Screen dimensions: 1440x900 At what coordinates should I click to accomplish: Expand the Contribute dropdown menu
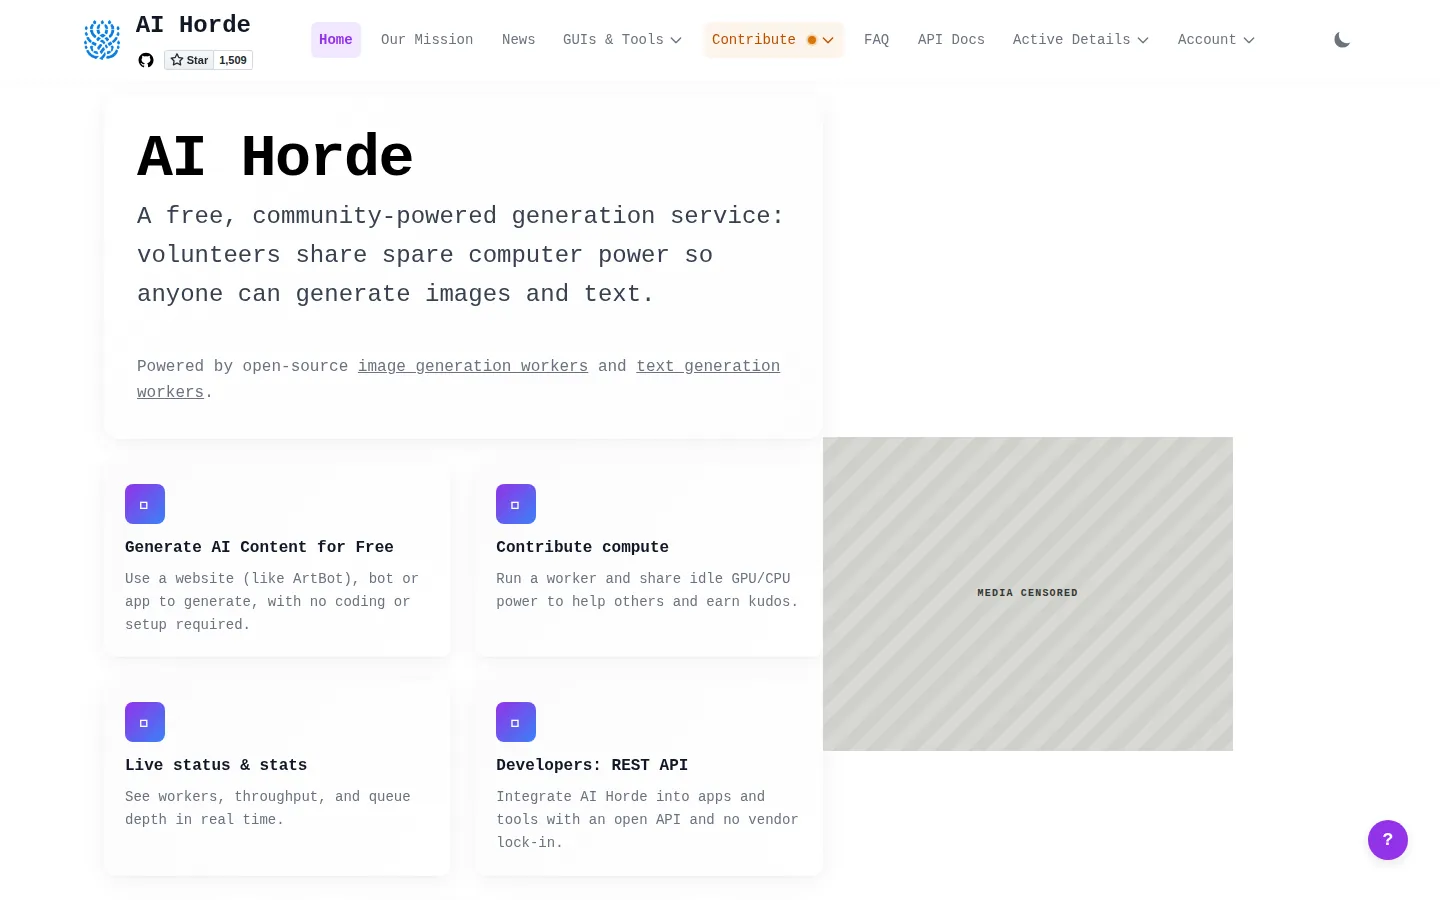click(773, 40)
